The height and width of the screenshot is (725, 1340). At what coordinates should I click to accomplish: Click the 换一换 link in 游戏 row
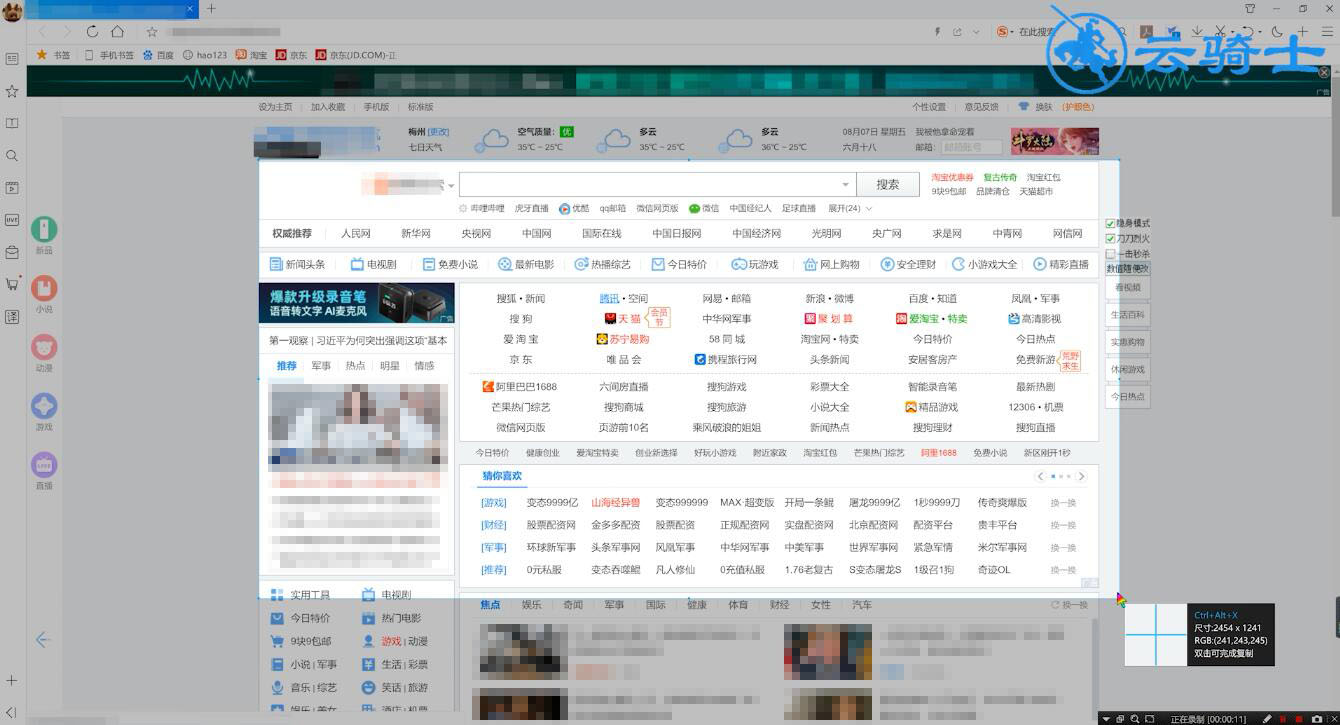click(1063, 503)
